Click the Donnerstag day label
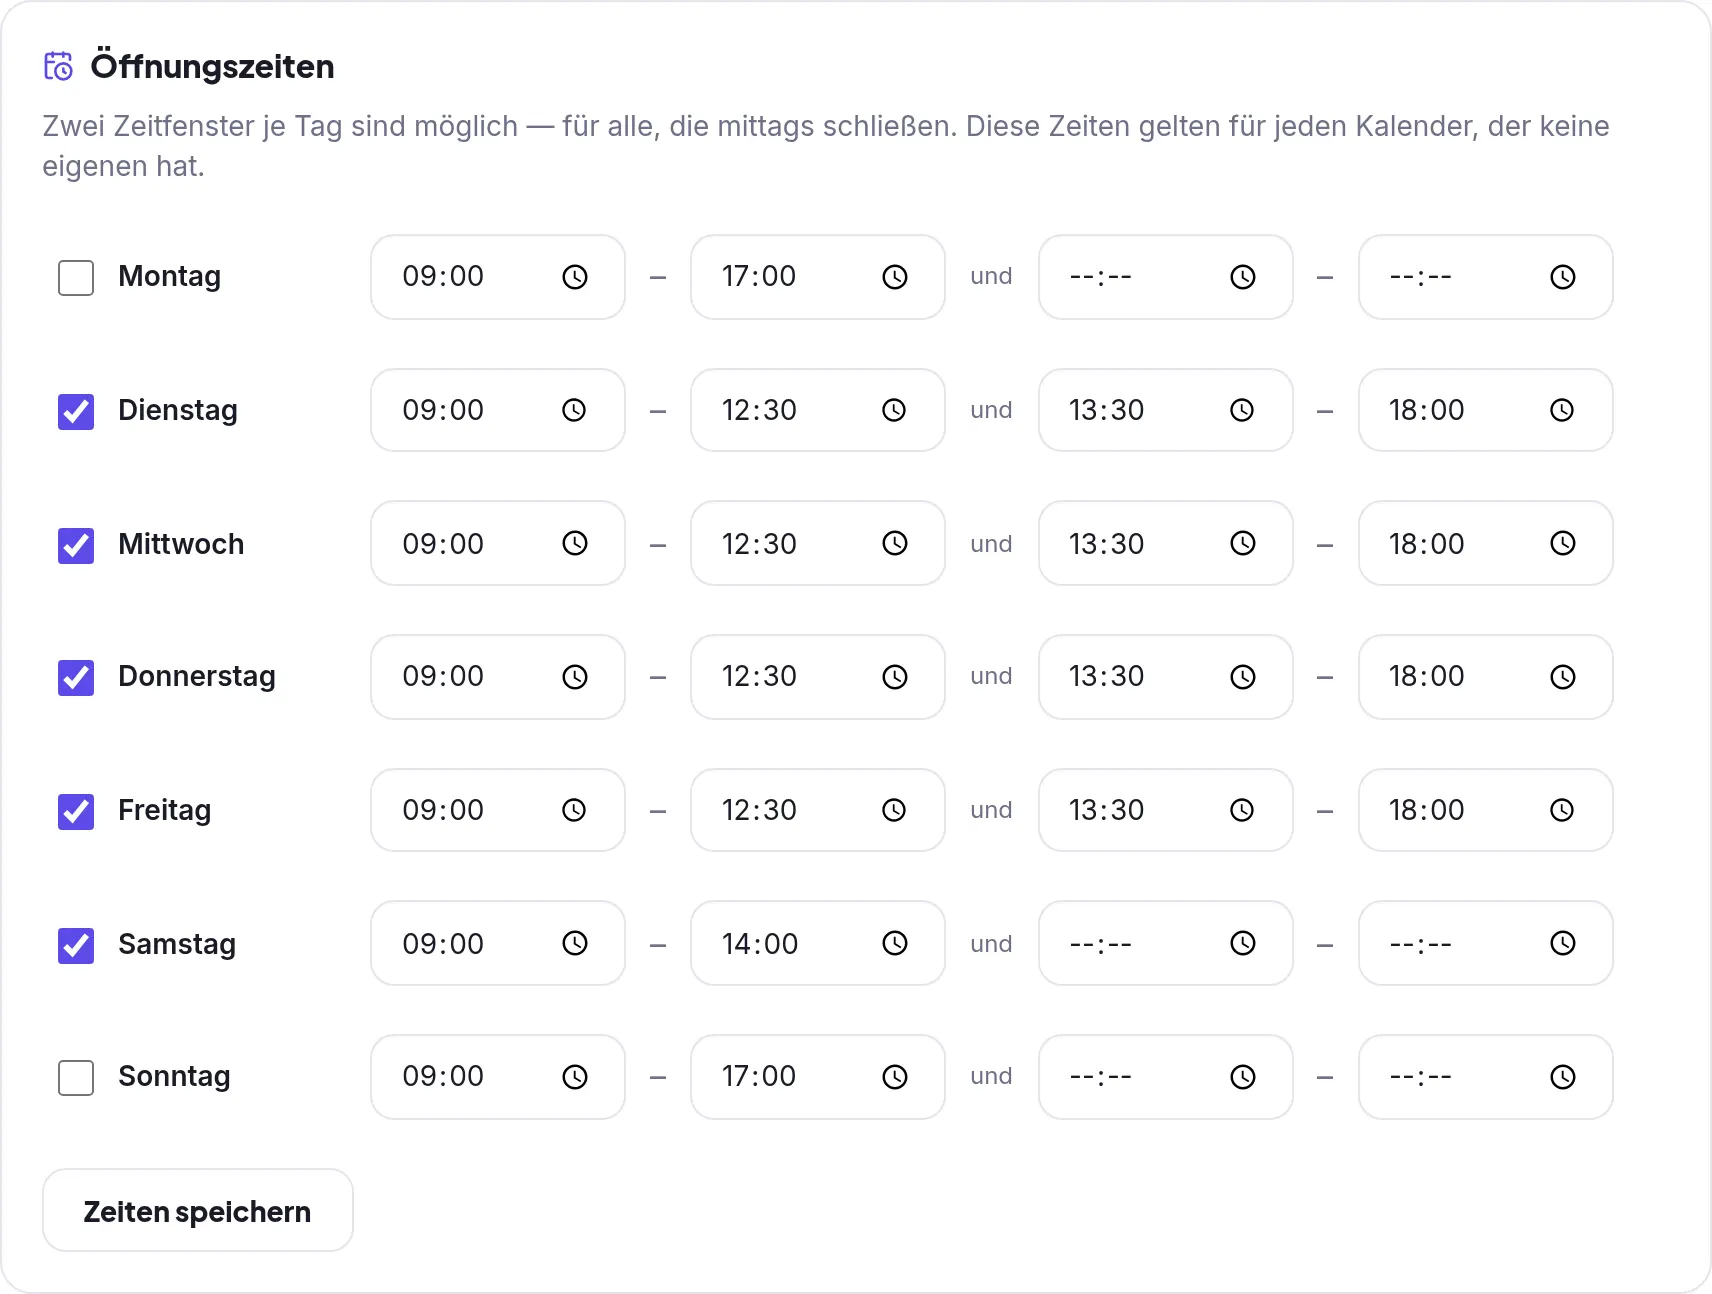The height and width of the screenshot is (1294, 1712). [197, 677]
